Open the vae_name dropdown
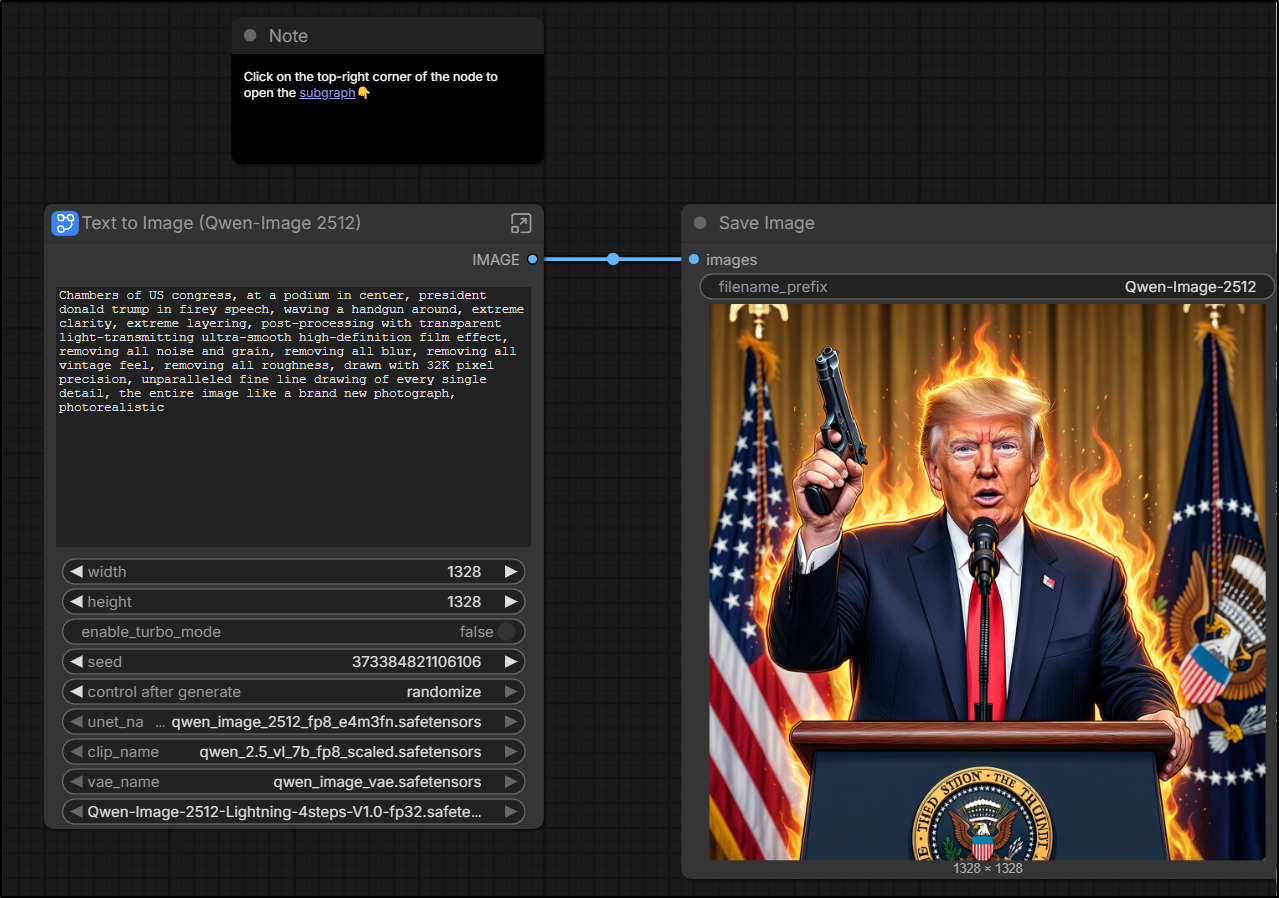 click(293, 782)
